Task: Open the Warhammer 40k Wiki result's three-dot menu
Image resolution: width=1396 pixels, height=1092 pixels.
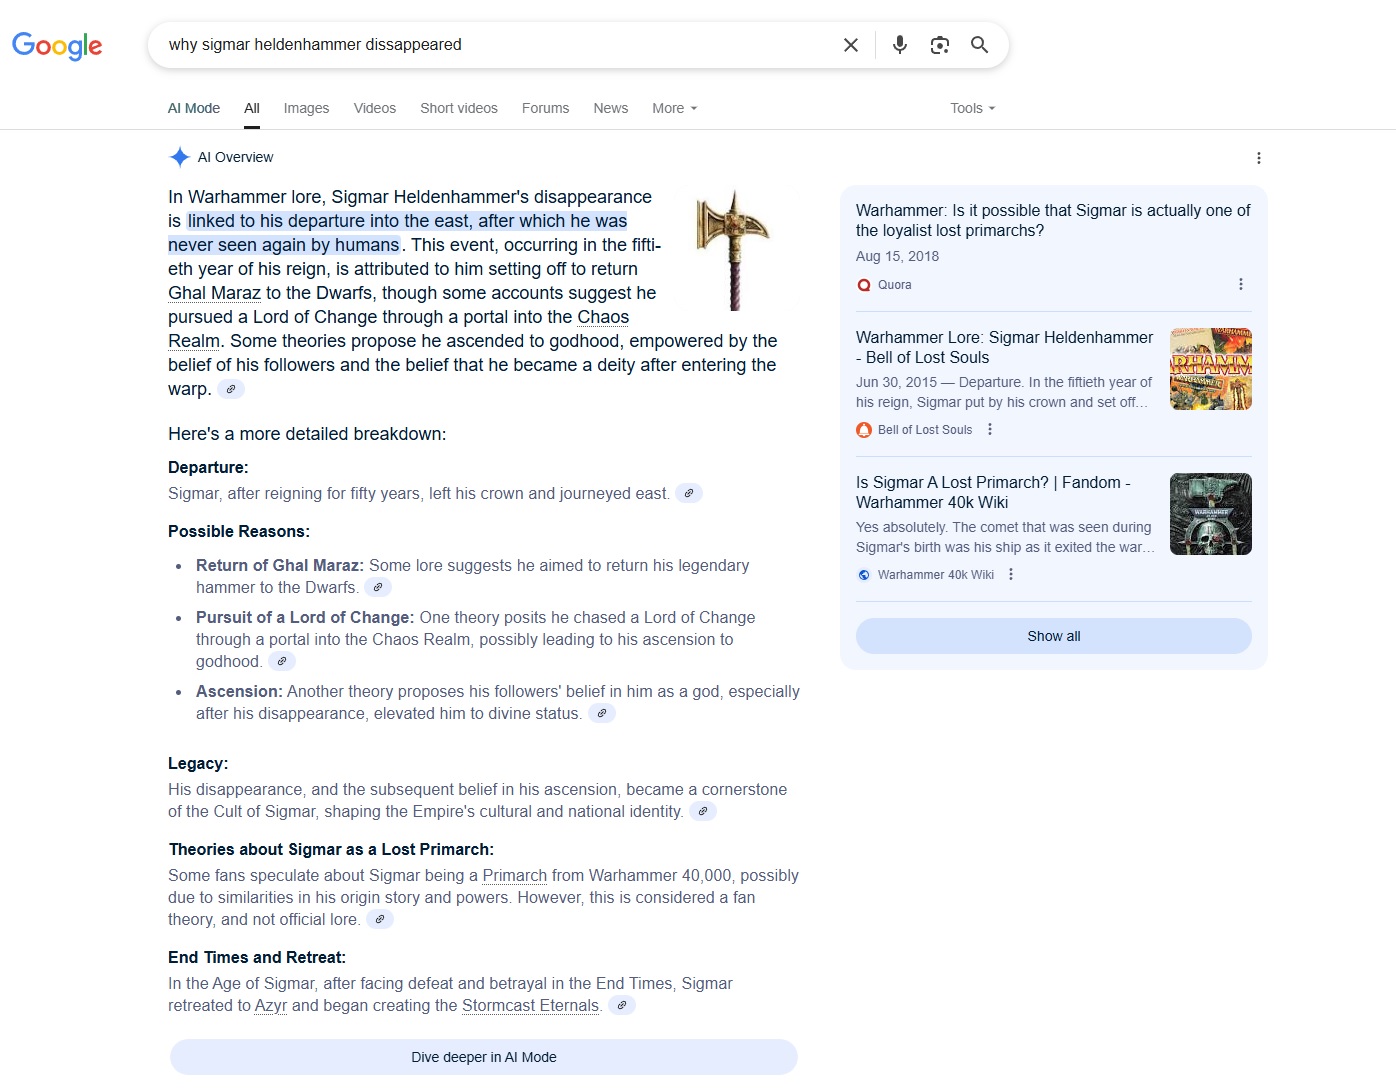Action: pos(1011,574)
